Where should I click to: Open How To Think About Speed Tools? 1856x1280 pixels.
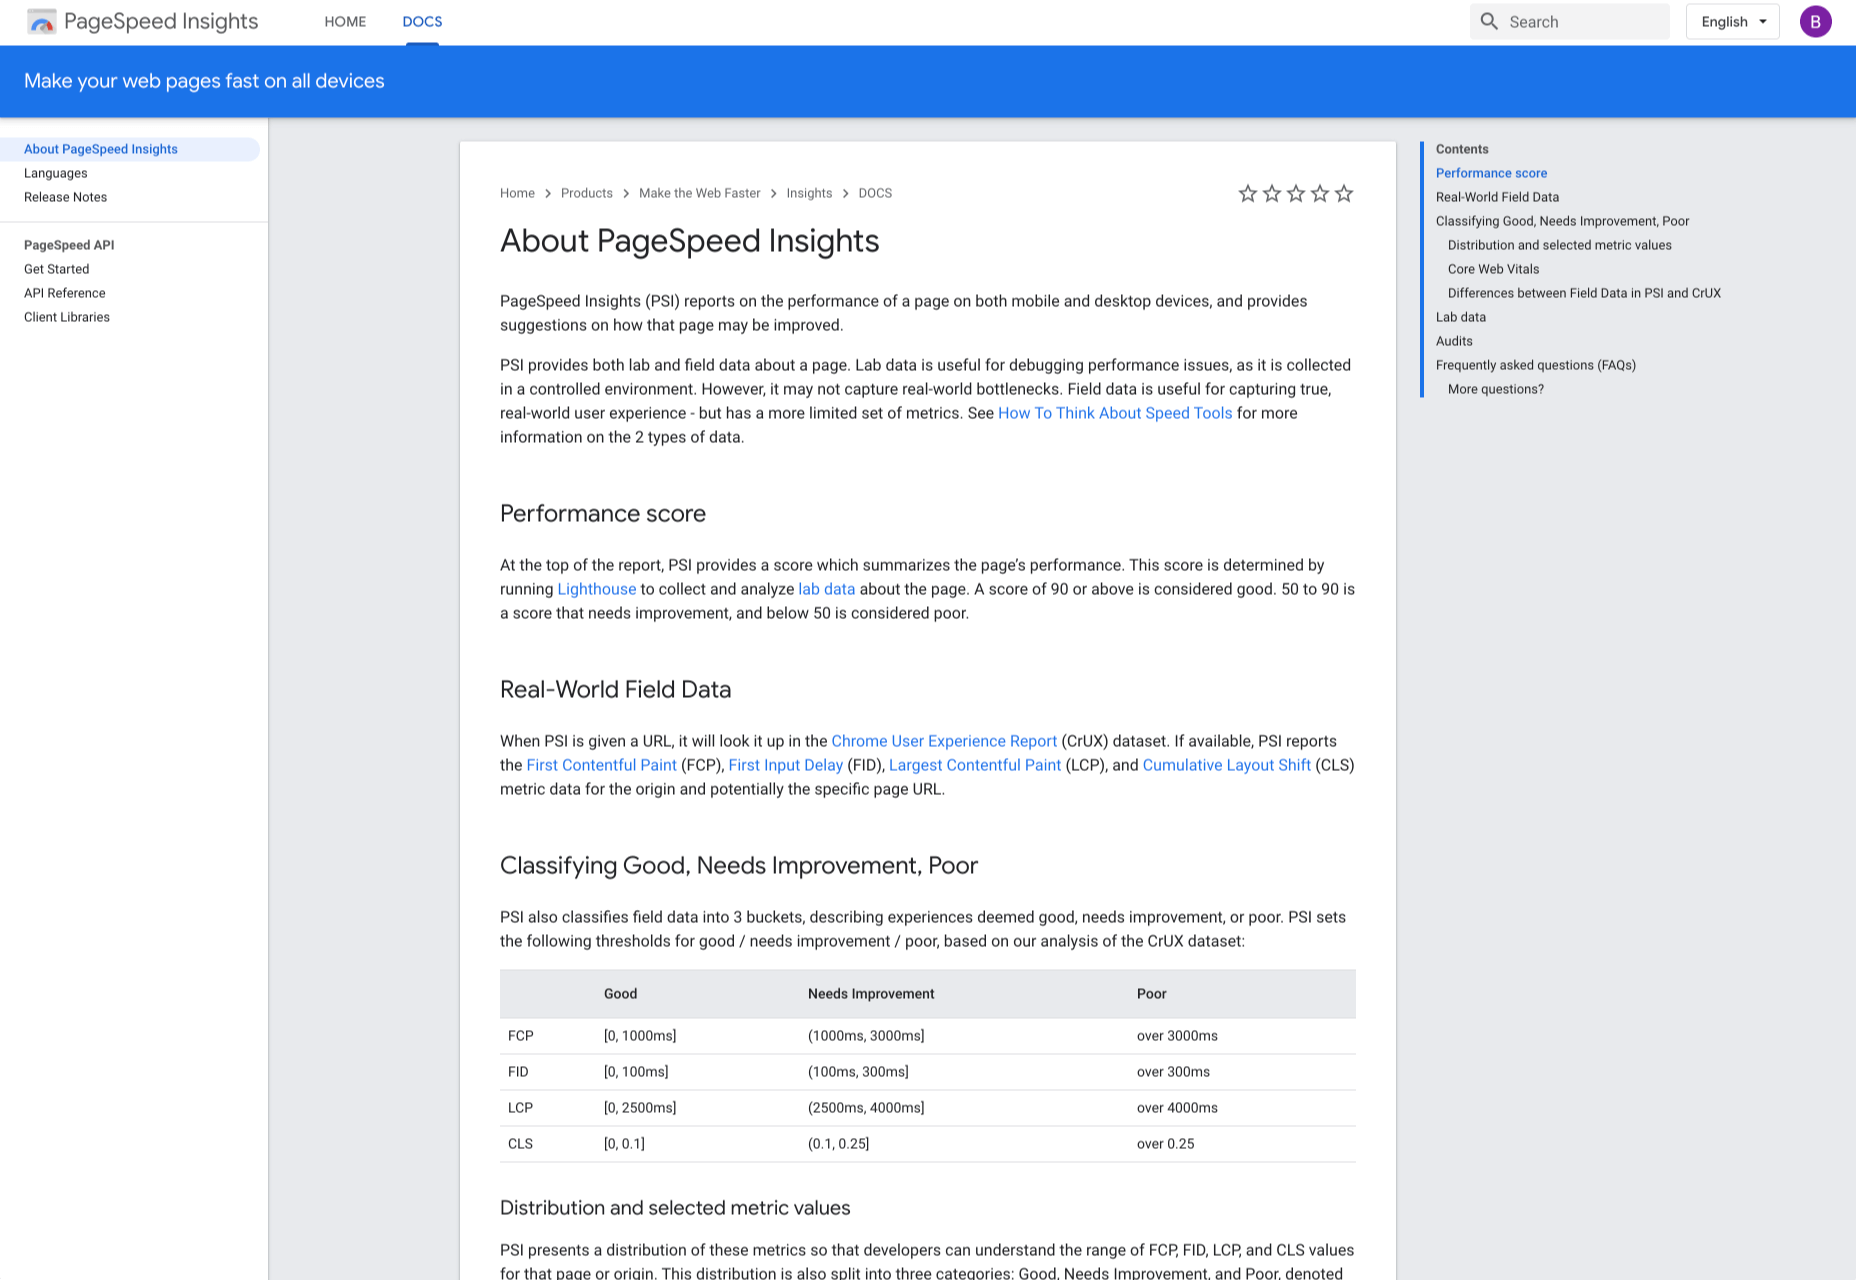click(x=1115, y=413)
